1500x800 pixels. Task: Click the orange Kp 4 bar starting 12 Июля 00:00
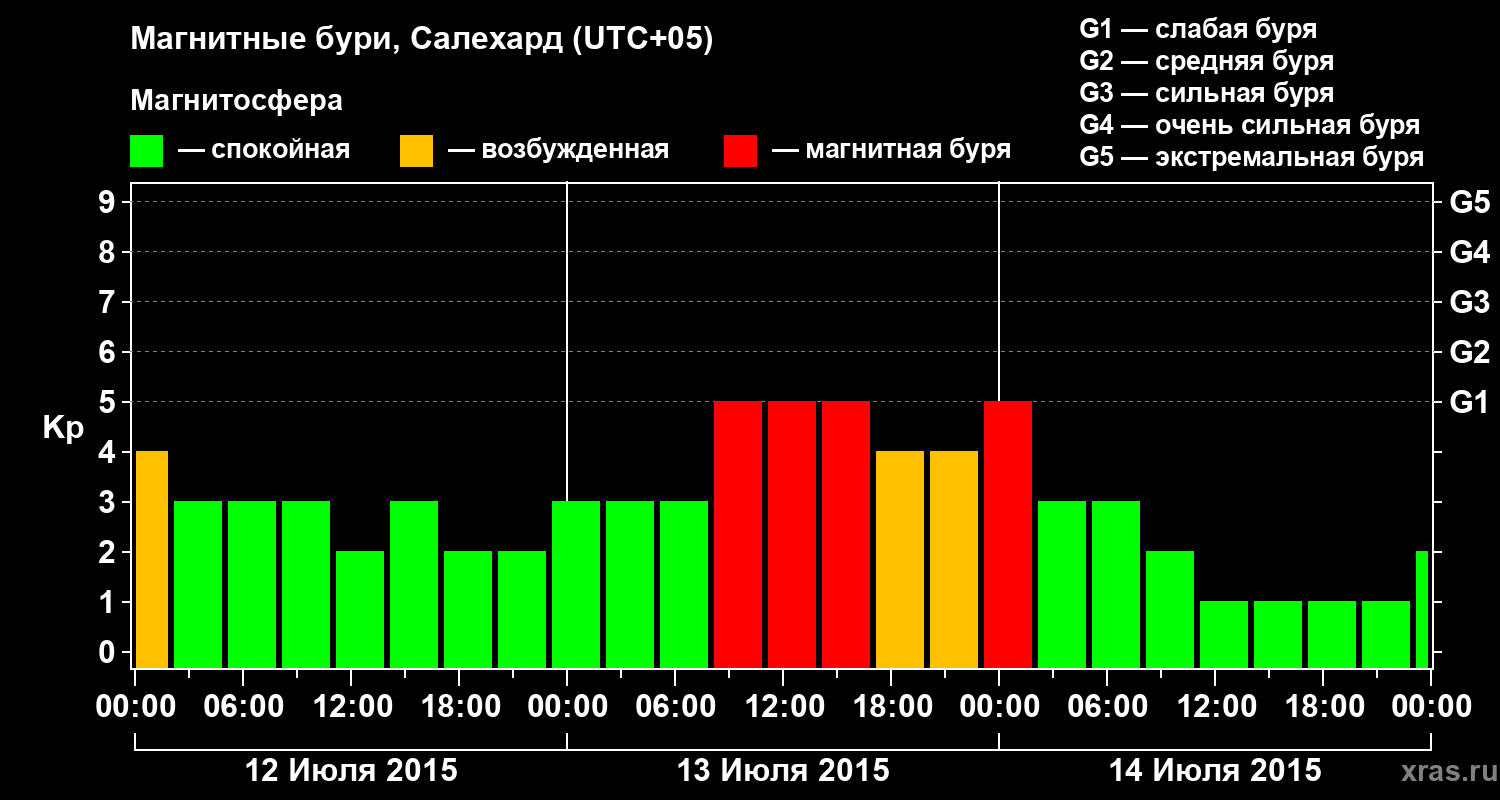[x=151, y=559]
